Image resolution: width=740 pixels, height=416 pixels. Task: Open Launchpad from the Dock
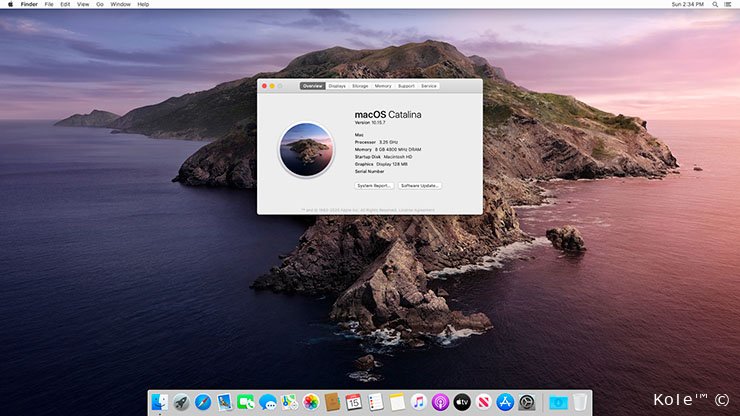point(181,401)
